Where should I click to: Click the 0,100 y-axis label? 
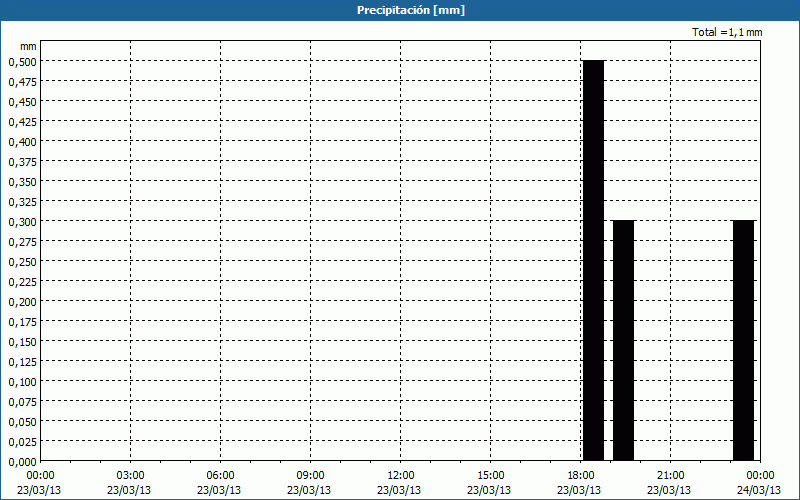pyautogui.click(x=22, y=382)
